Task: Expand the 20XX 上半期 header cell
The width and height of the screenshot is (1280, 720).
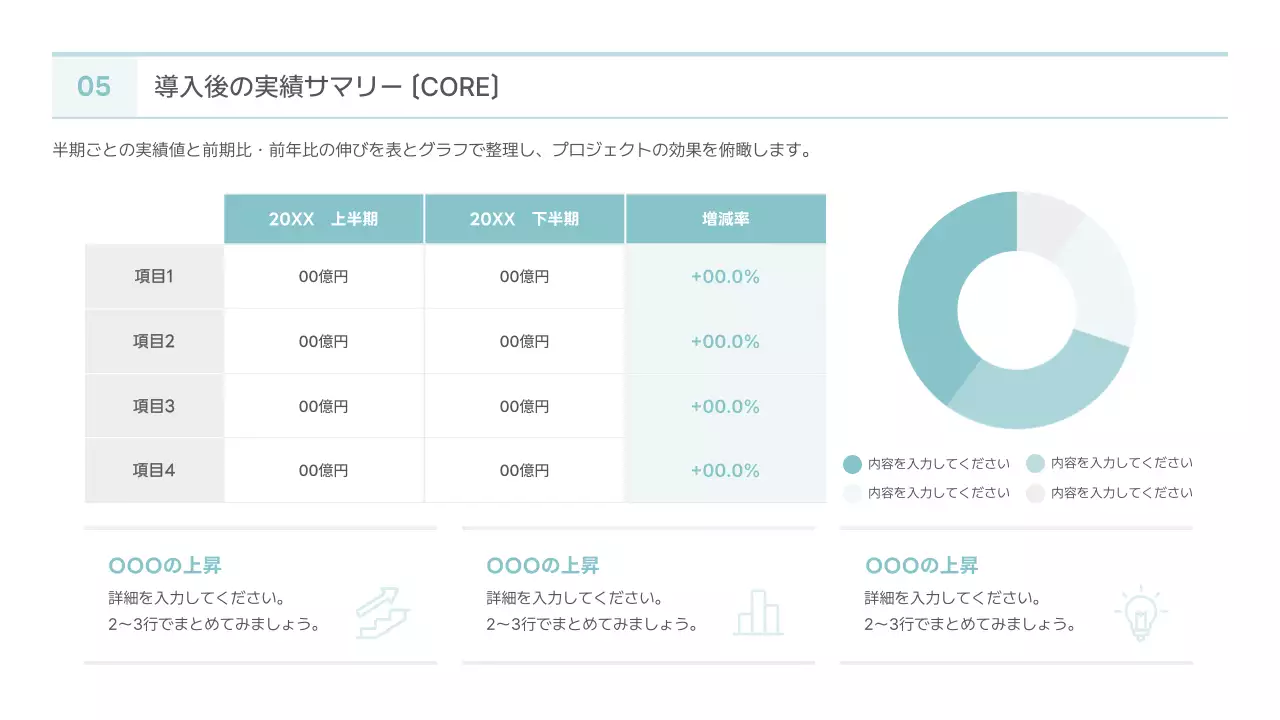Action: point(324,218)
